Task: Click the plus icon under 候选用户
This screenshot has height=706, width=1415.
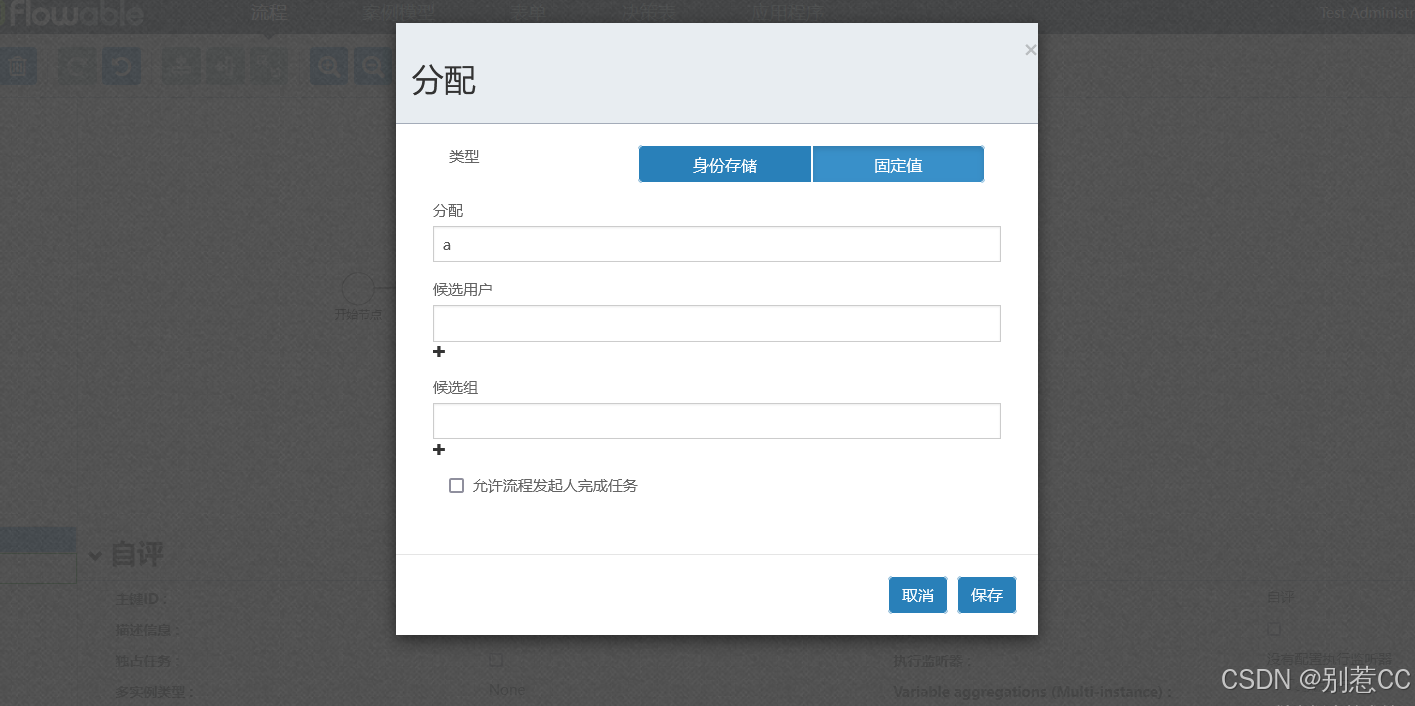Action: click(x=438, y=352)
